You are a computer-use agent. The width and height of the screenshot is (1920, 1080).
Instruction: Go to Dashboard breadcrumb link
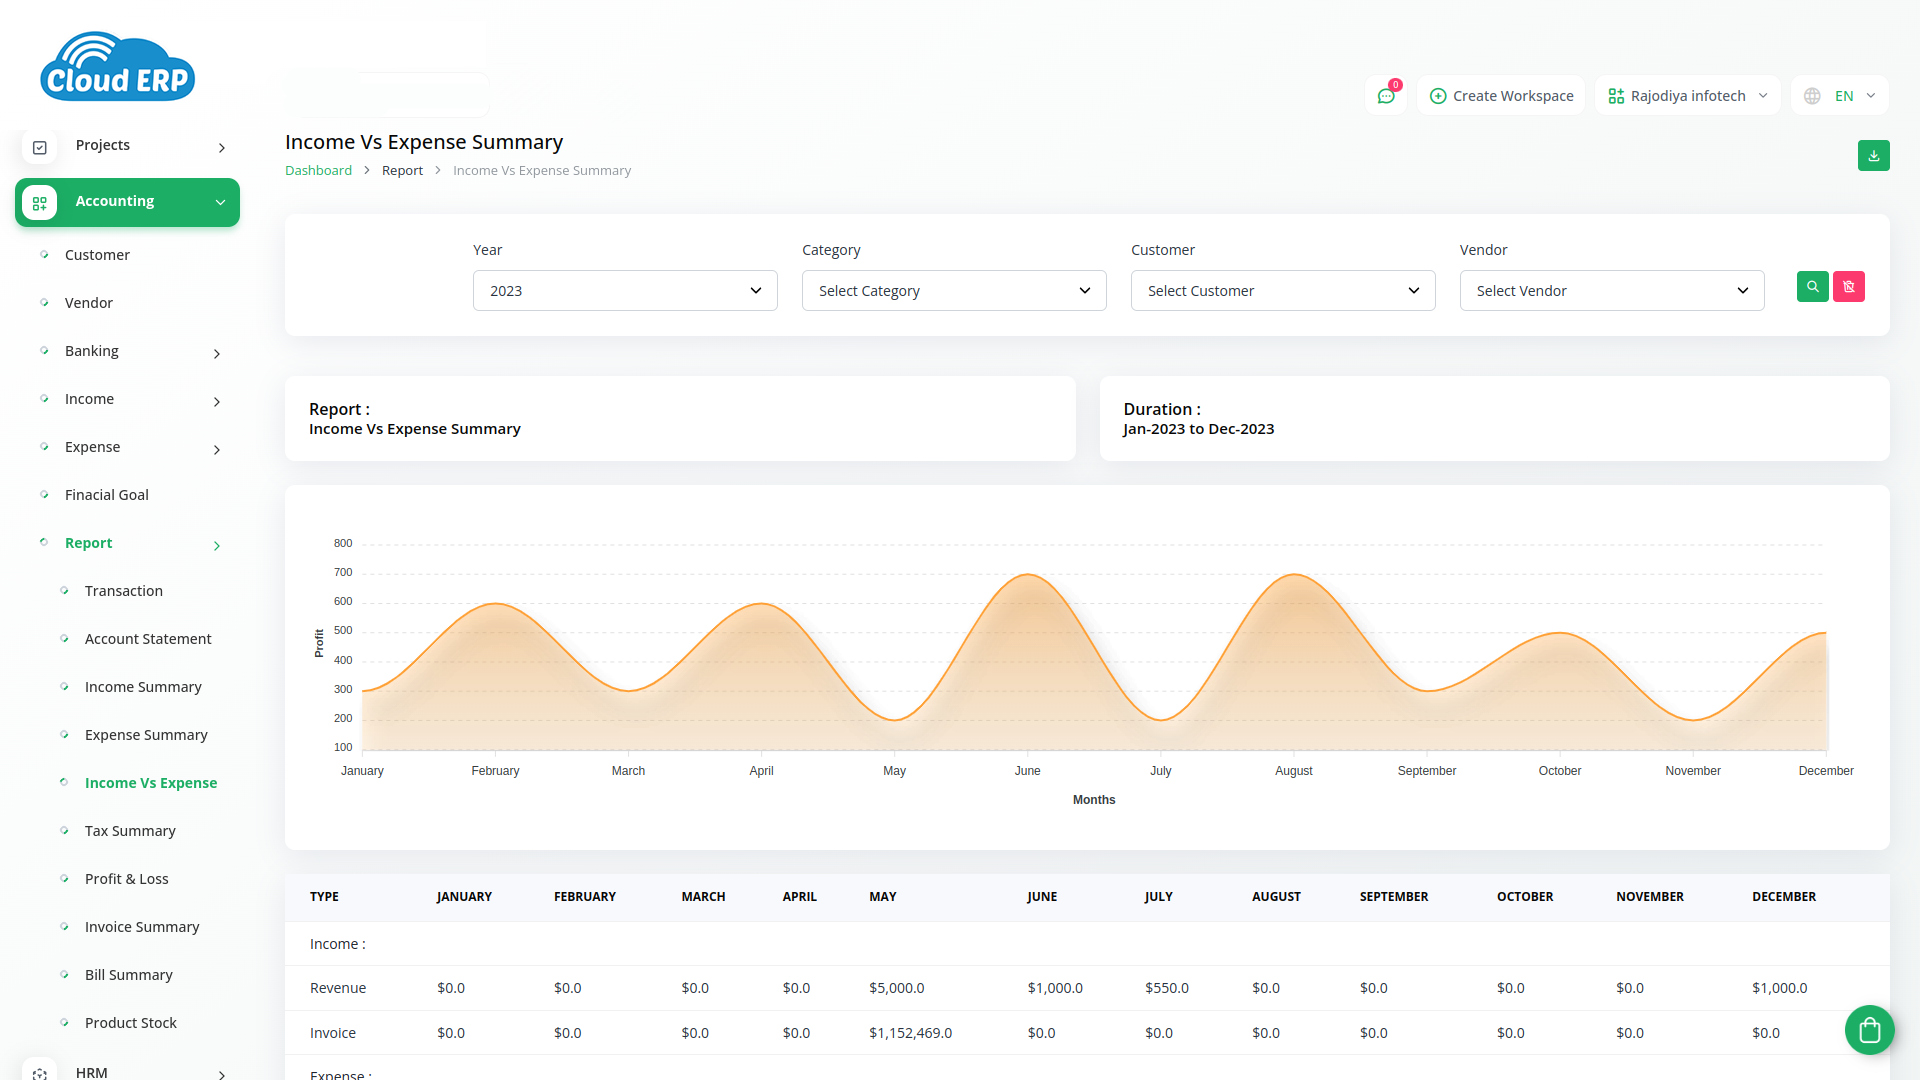tap(318, 171)
